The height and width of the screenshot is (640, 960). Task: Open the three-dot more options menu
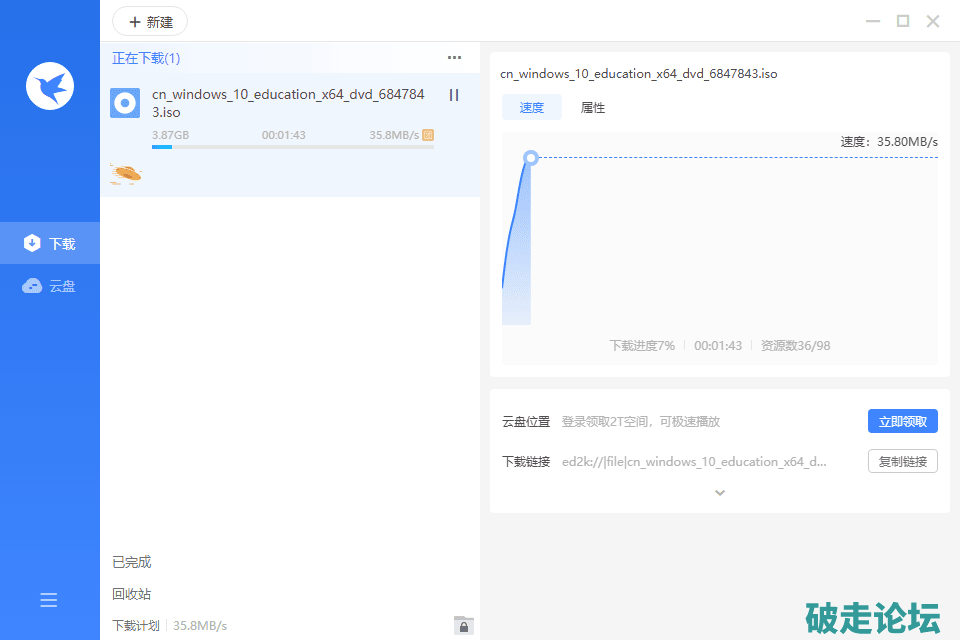(455, 58)
